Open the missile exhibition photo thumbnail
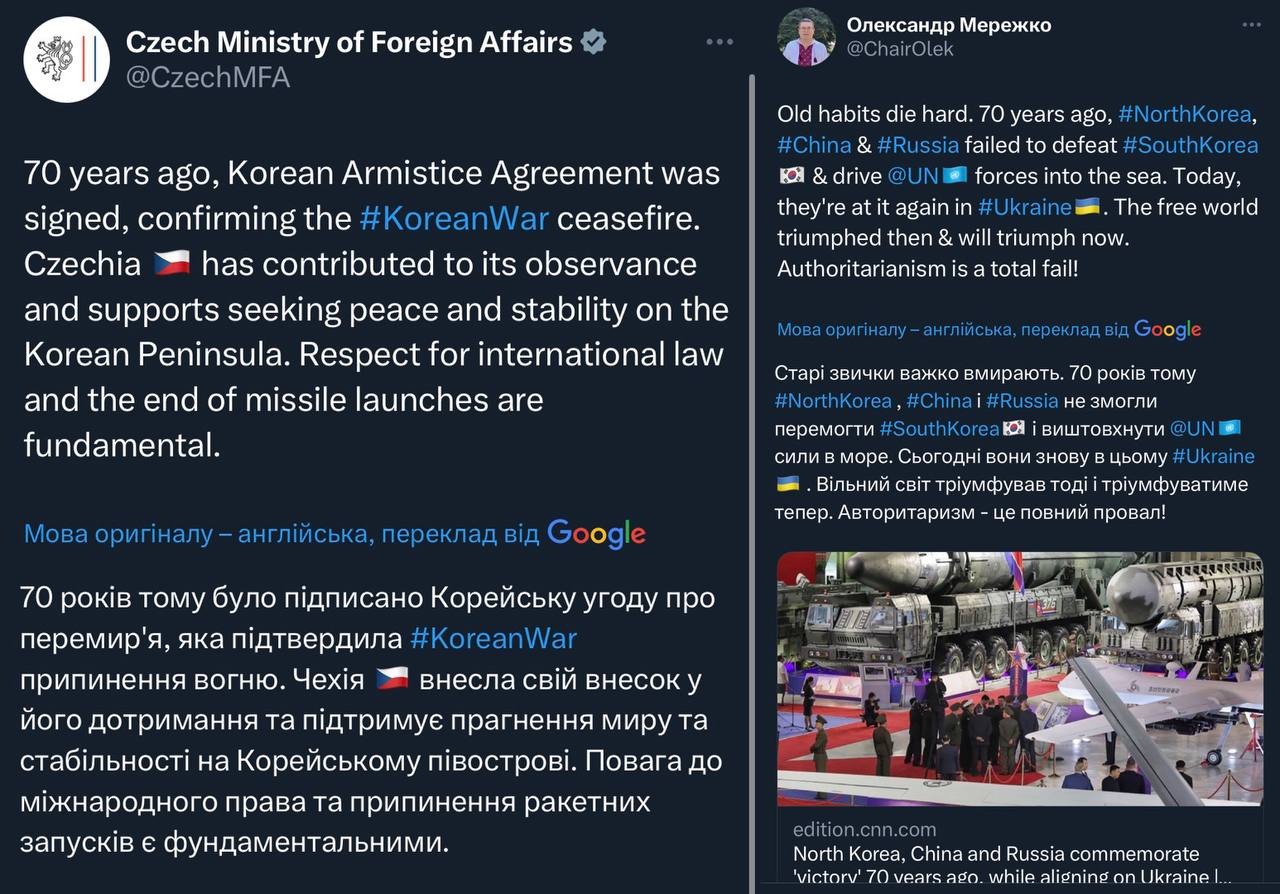 [1019, 678]
